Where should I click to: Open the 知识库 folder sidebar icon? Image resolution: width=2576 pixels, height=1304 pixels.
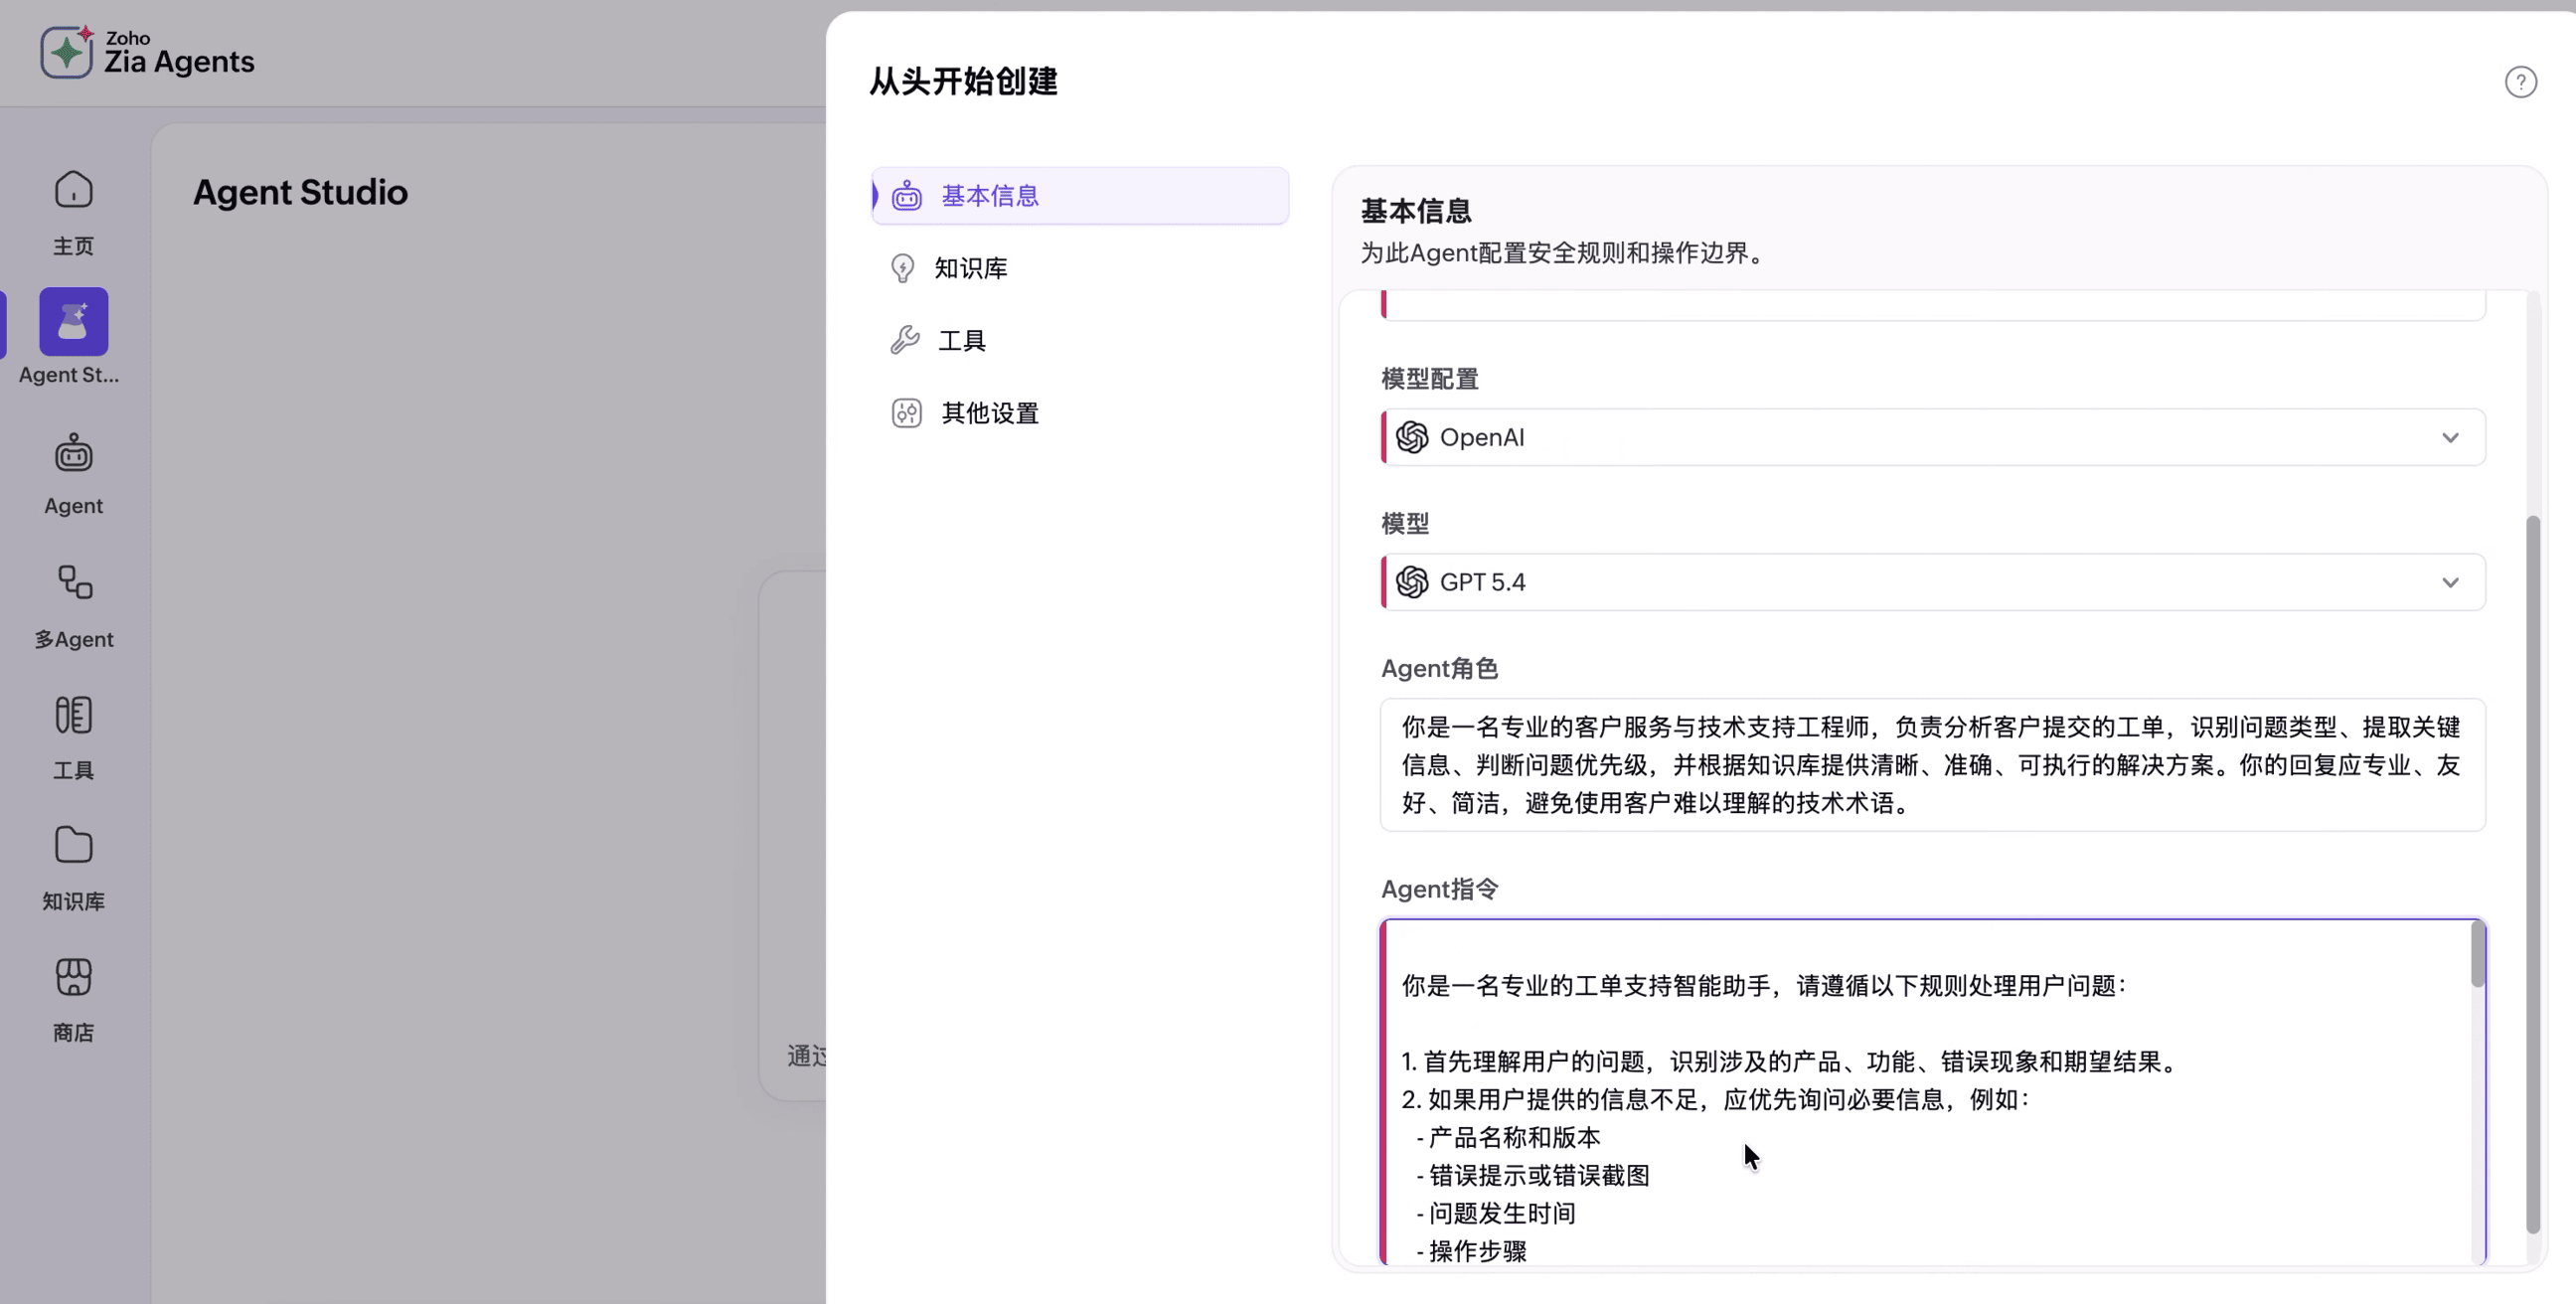pyautogui.click(x=73, y=846)
